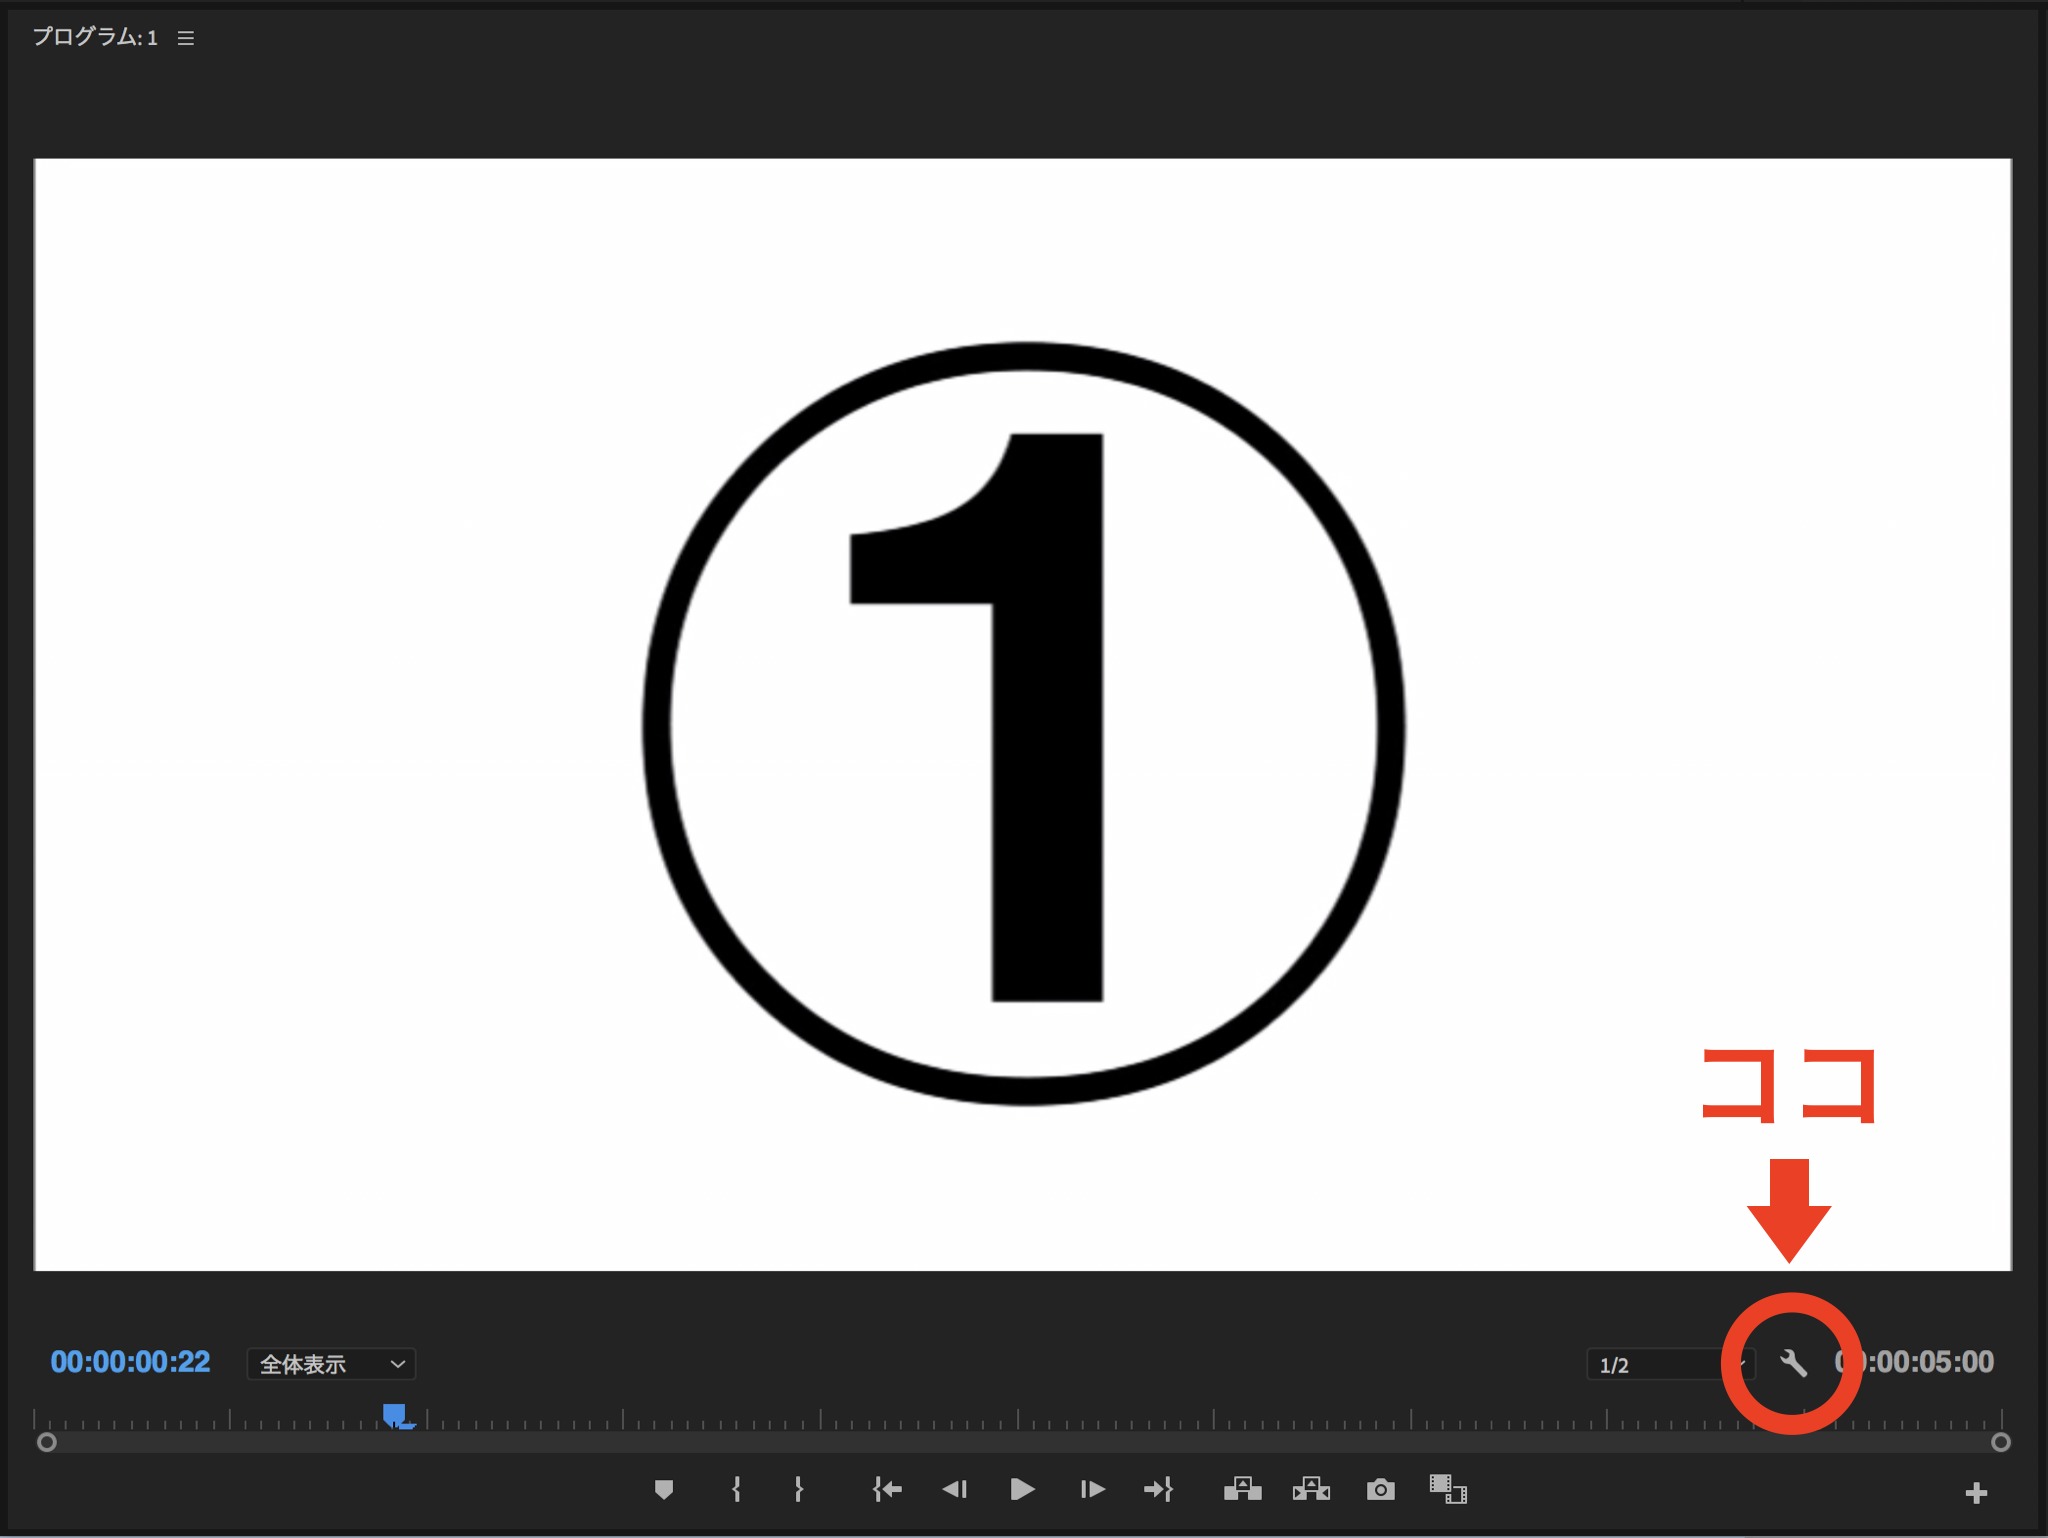The height and width of the screenshot is (1538, 2048).
Task: Click the left zoom scroll bar handle
Action: click(x=46, y=1442)
